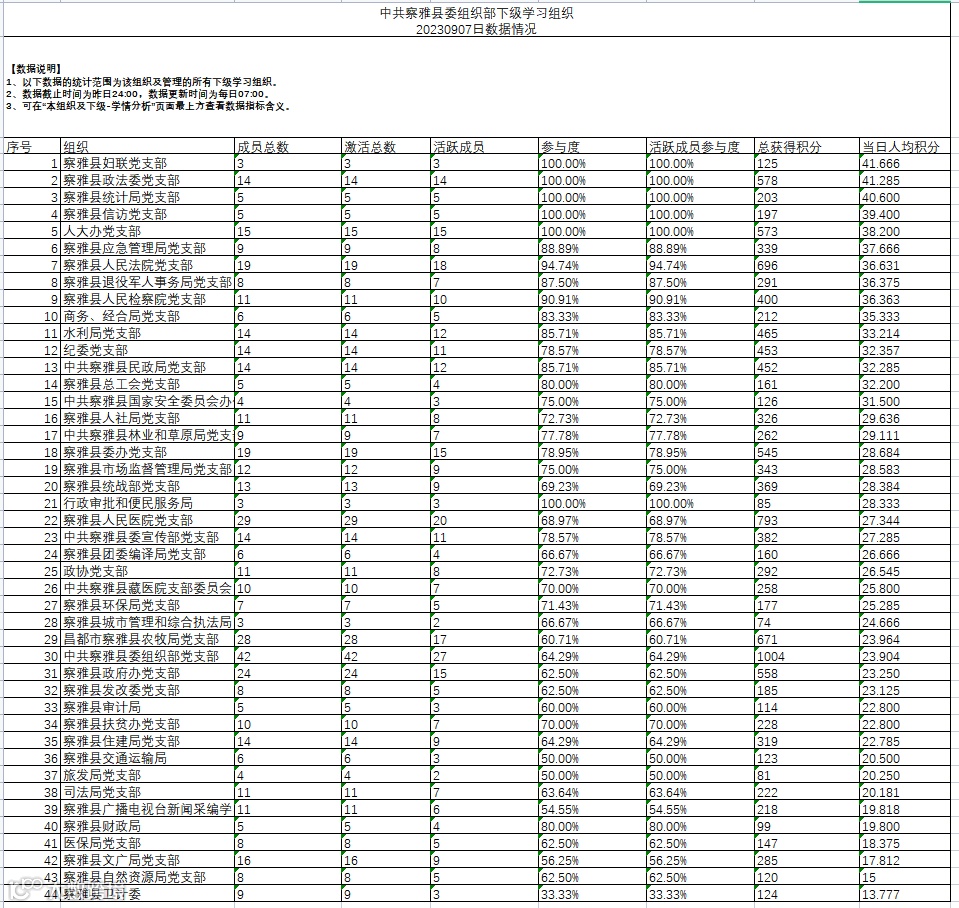Click the cell 察雅县交通运输局
The width and height of the screenshot is (959, 908).
click(x=147, y=758)
